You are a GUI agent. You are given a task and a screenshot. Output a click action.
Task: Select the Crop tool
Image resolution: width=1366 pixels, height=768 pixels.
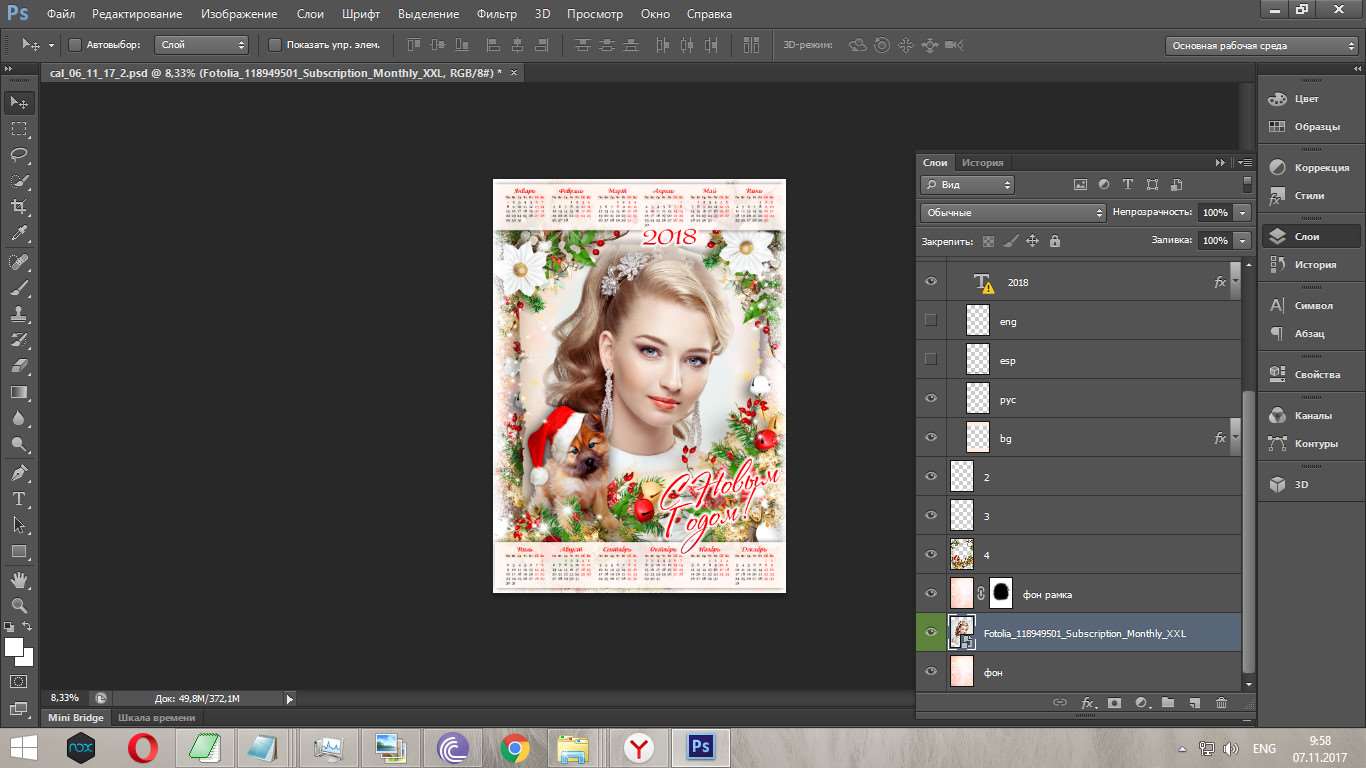[x=19, y=207]
